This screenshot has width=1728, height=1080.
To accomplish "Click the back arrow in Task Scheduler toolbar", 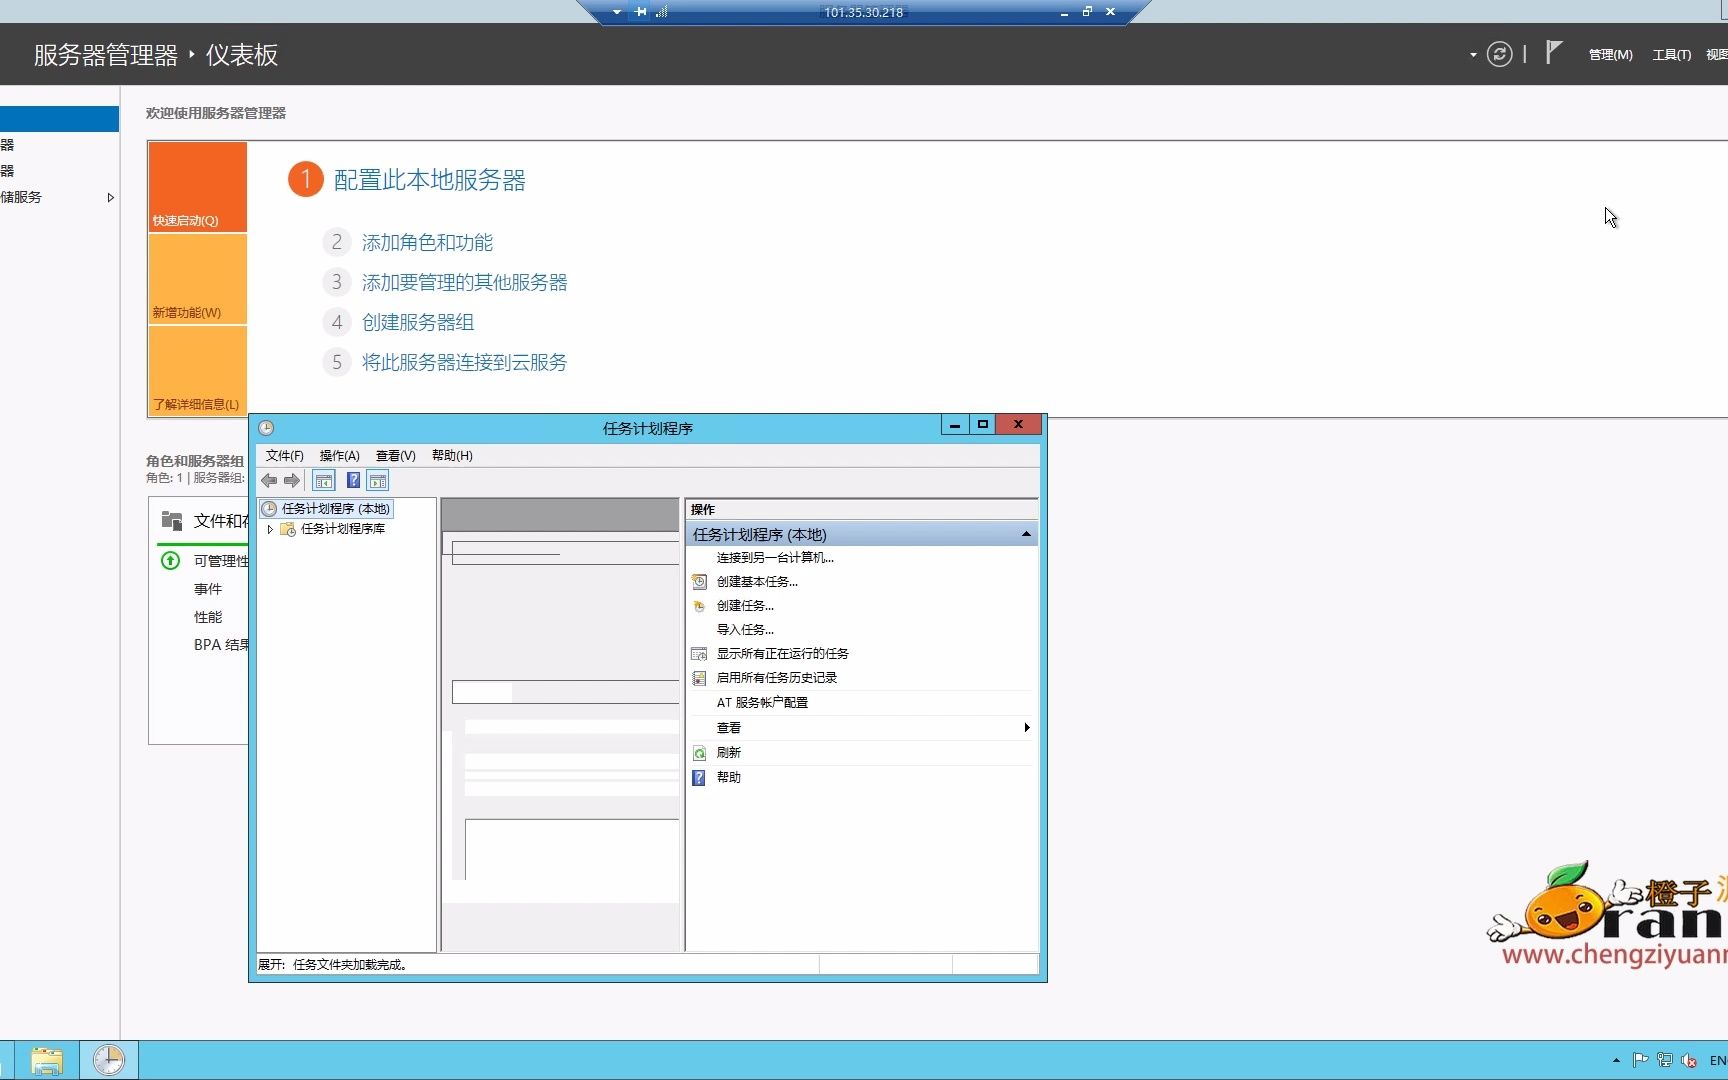I will tap(269, 481).
